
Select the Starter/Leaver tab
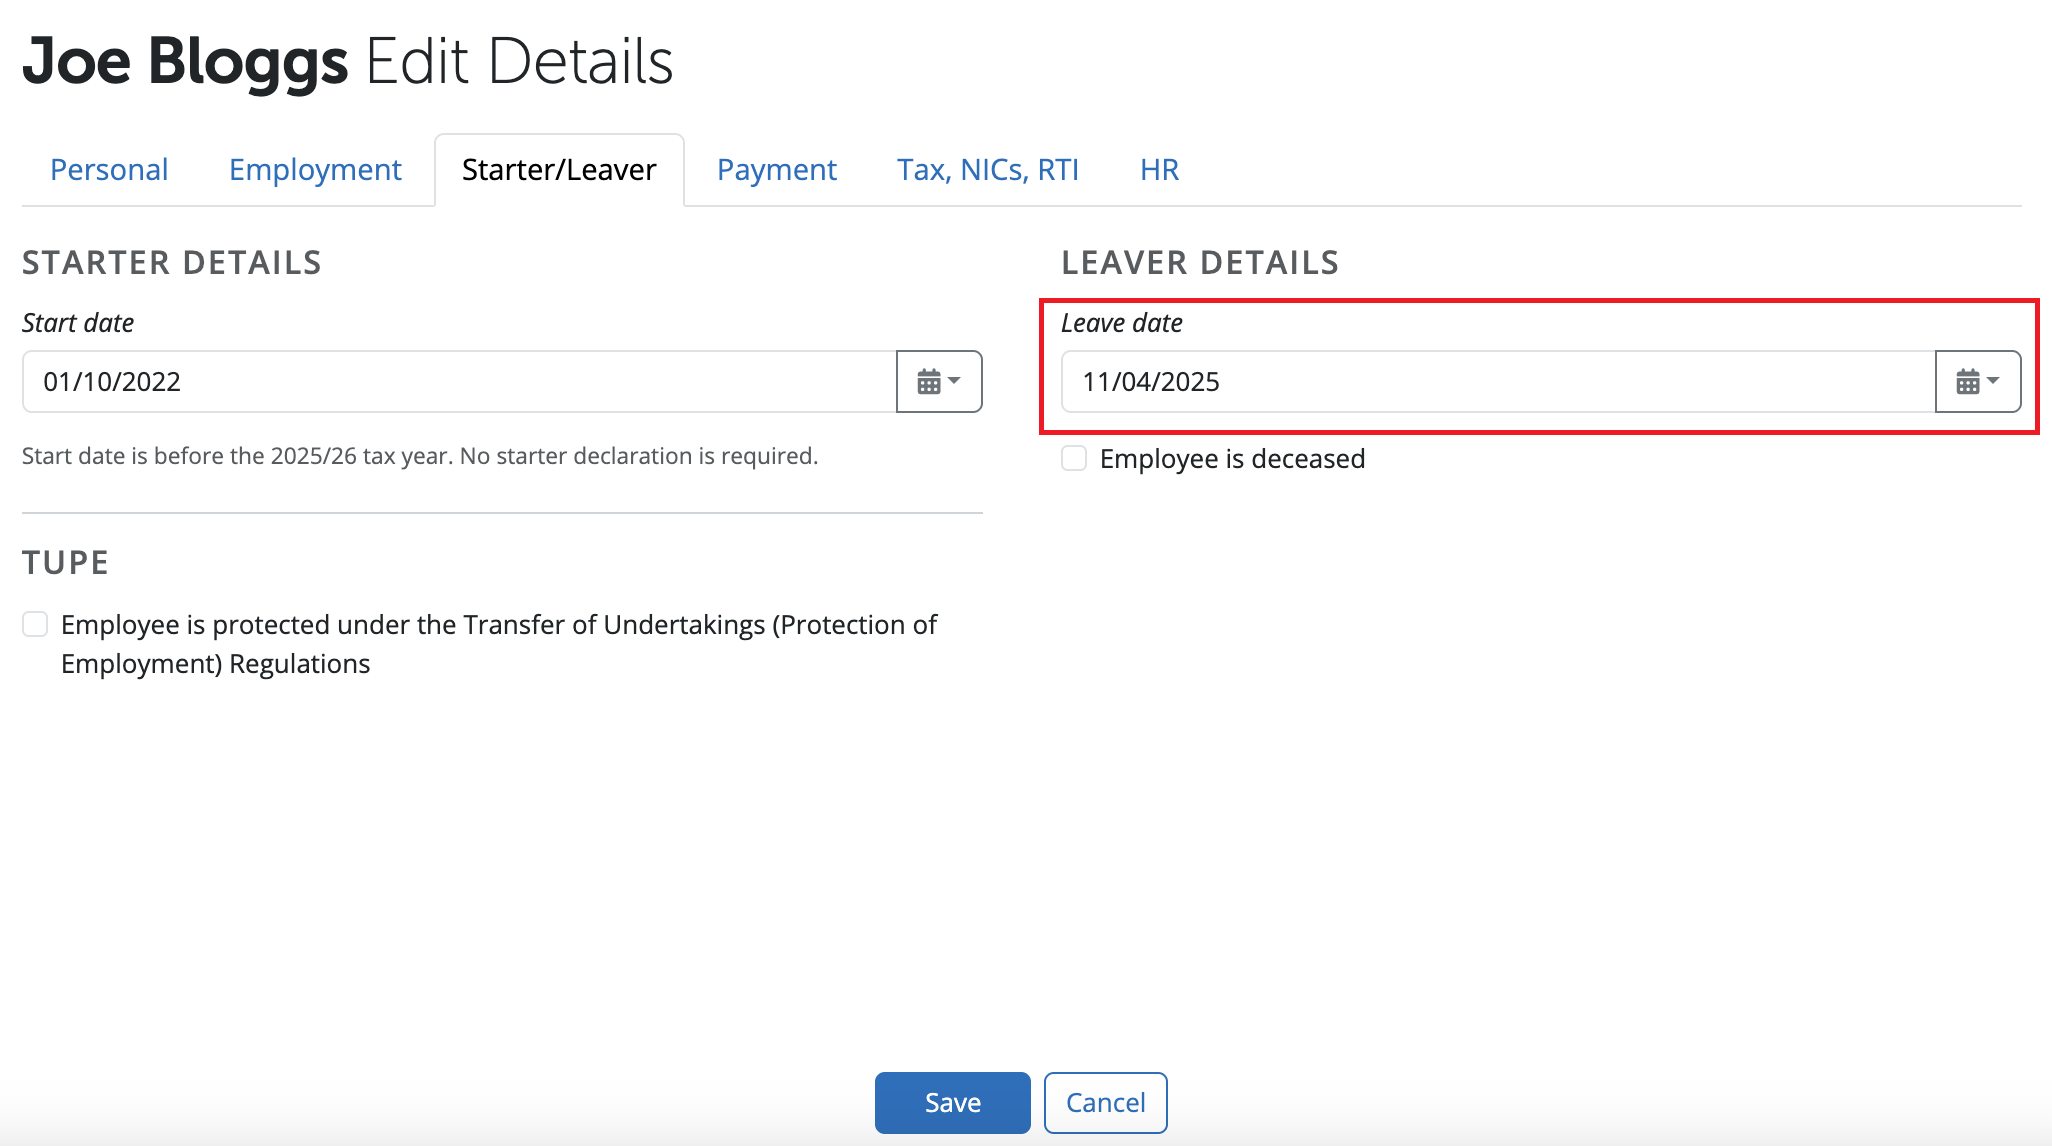pyautogui.click(x=558, y=169)
